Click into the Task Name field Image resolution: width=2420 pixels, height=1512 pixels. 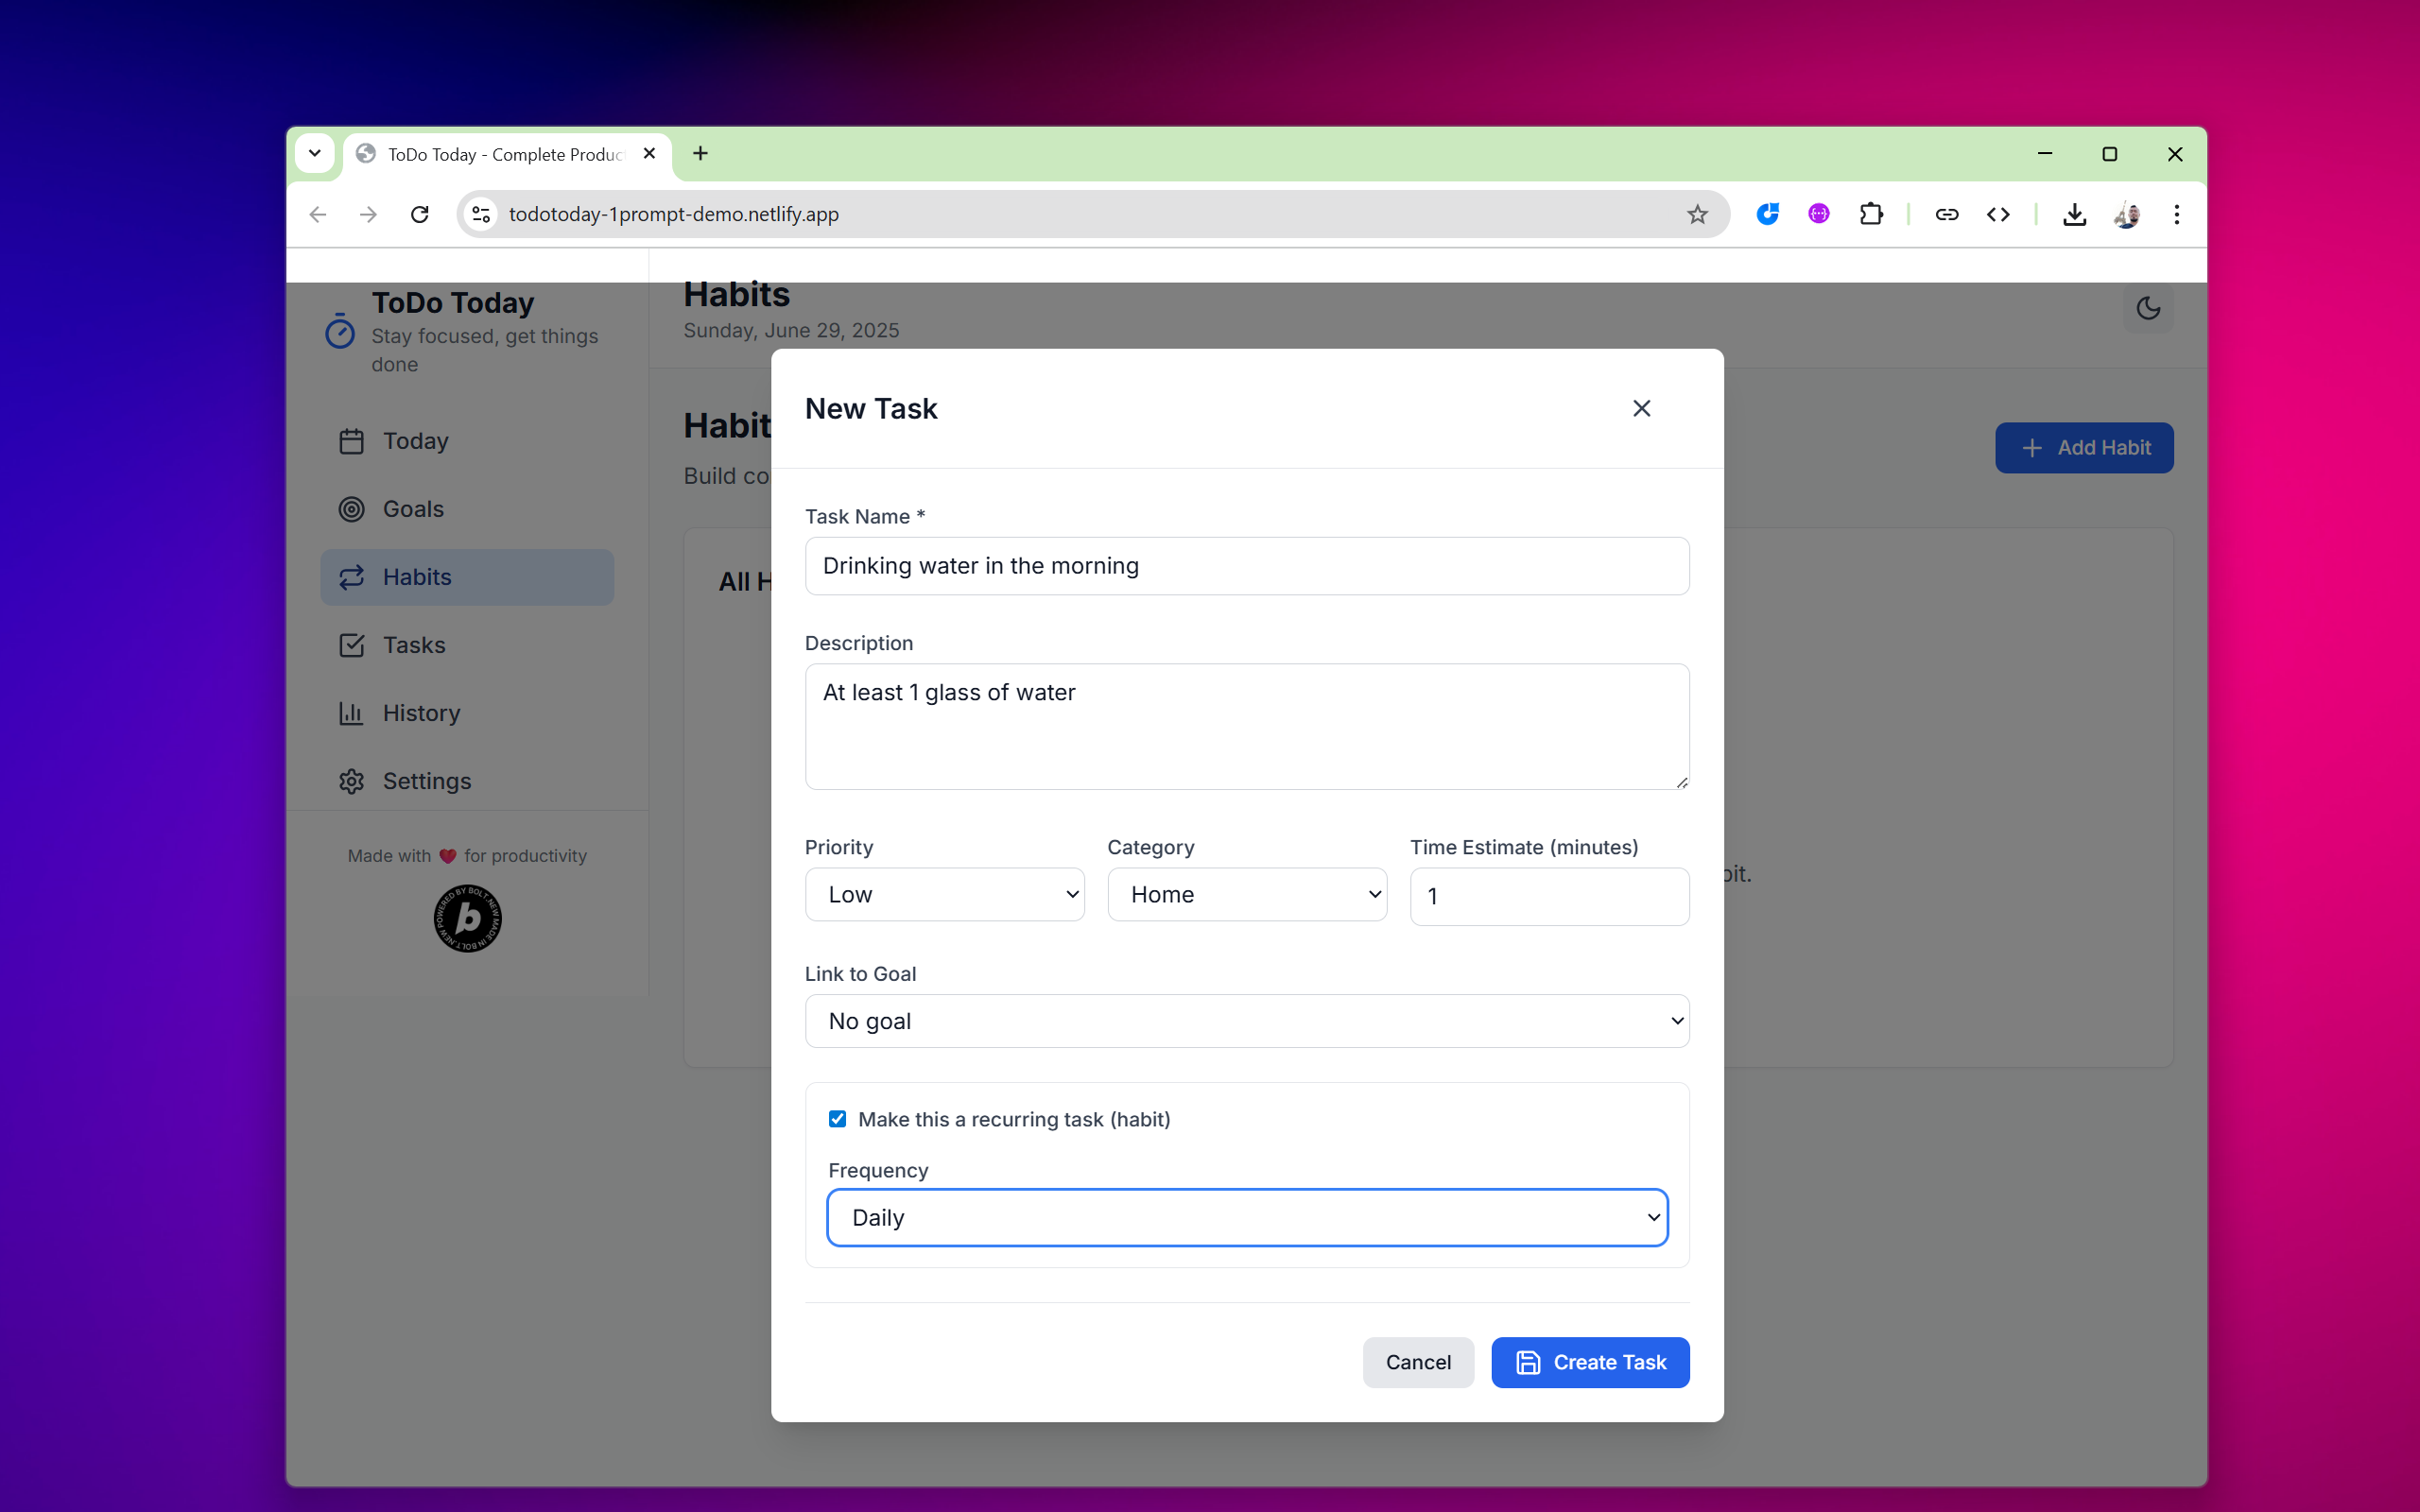1246,566
